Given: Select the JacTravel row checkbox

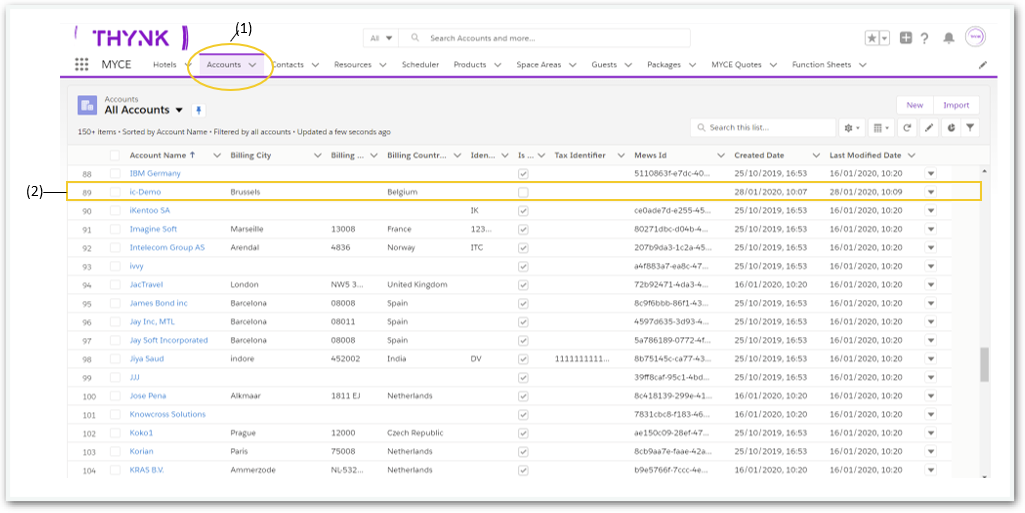Looking at the screenshot, I should pyautogui.click(x=115, y=285).
